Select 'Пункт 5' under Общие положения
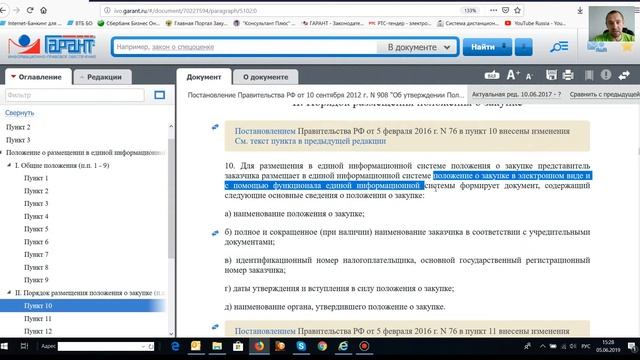 [x=36, y=229]
